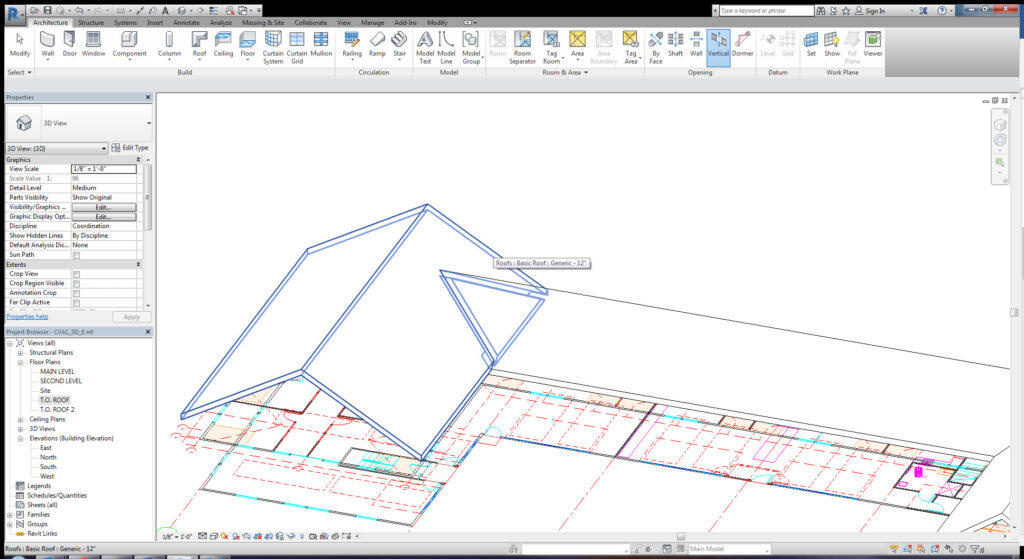Open the Massing & Site tab

[x=263, y=22]
